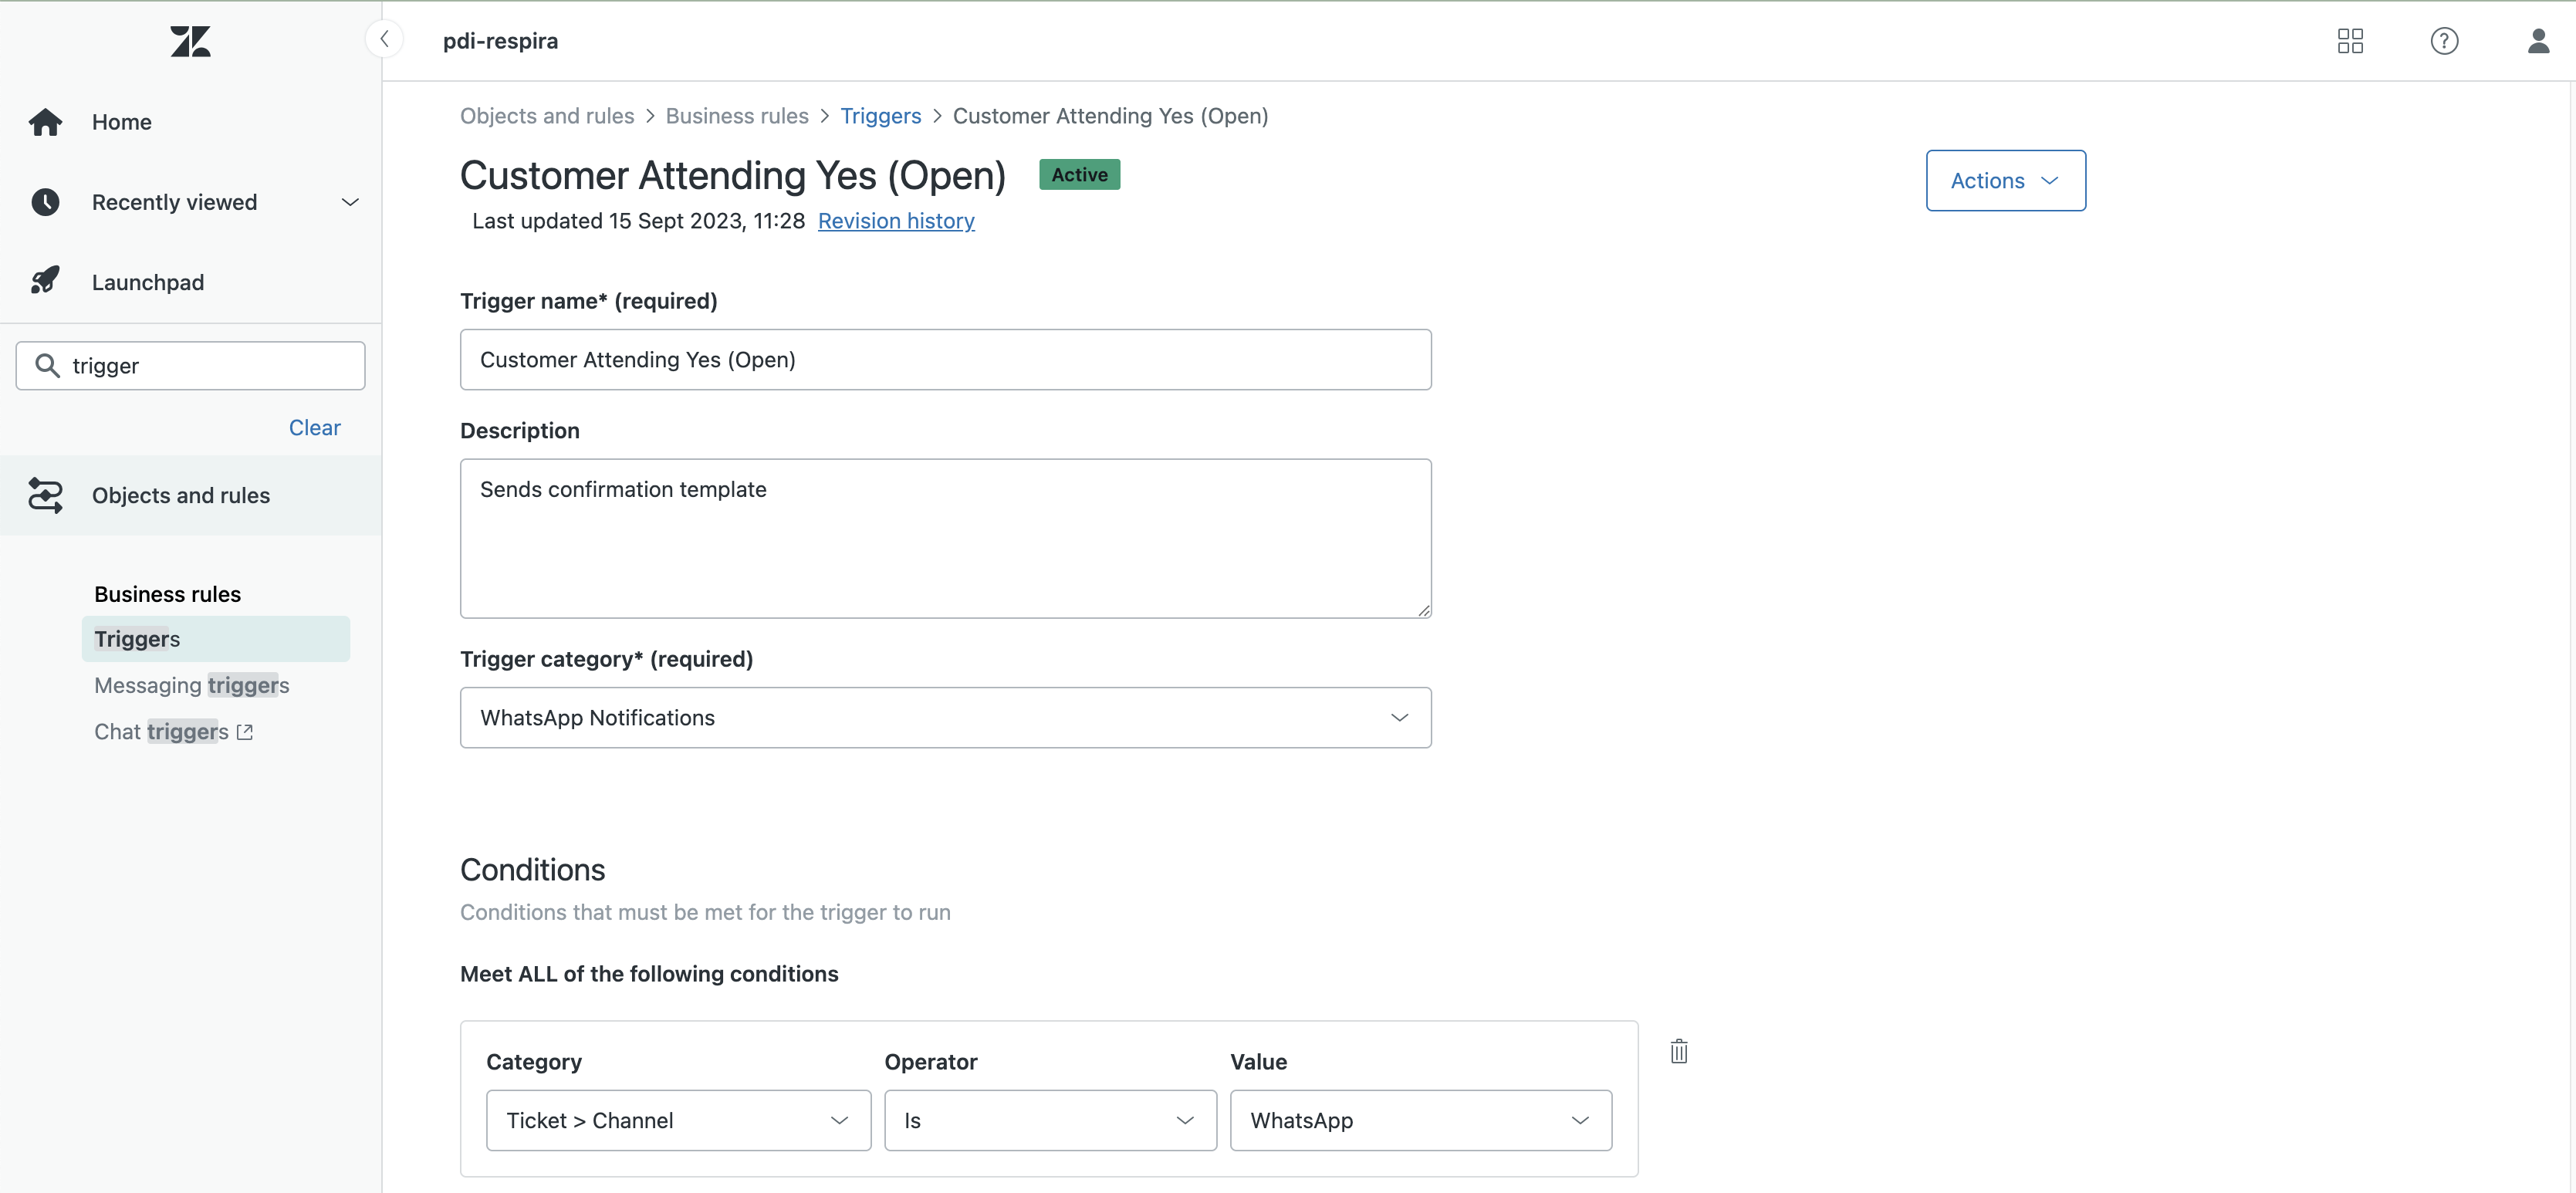
Task: Select the Objects and rules icon
Action: (x=46, y=495)
